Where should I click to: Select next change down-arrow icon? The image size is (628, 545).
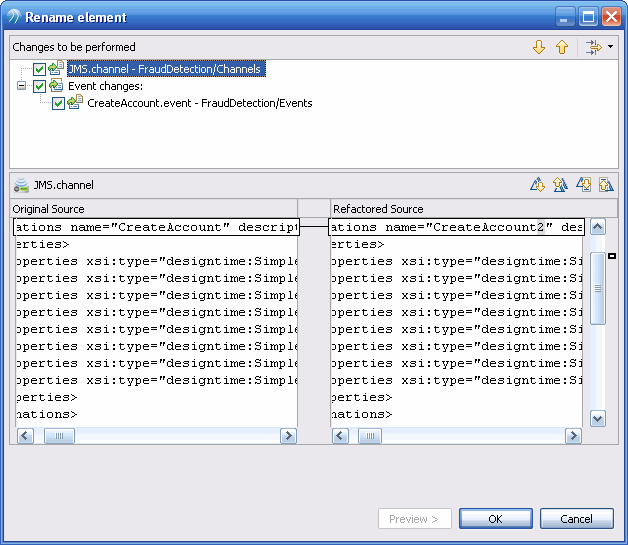click(539, 47)
